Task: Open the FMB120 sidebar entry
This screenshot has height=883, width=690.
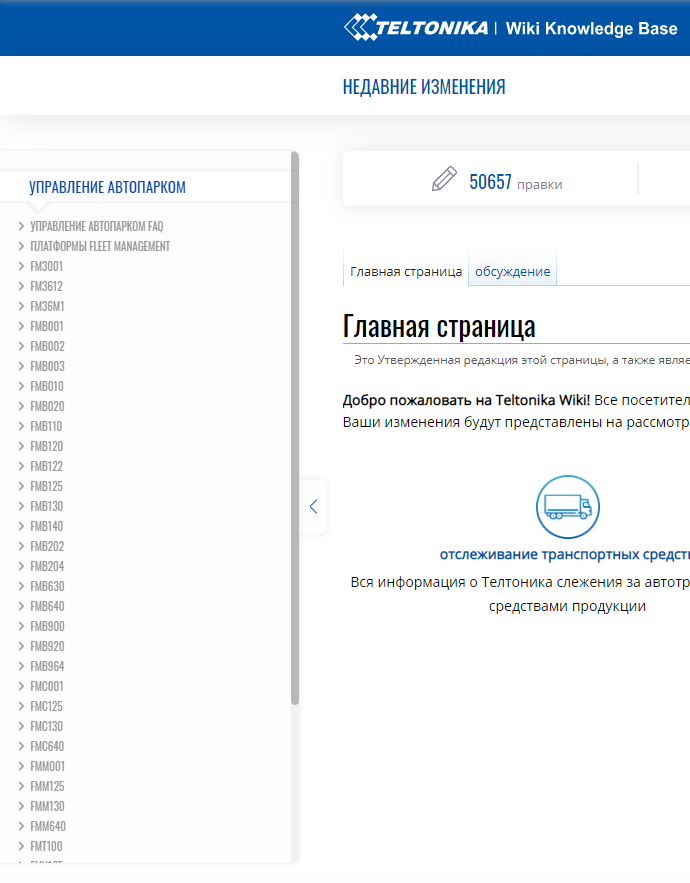Action: pyautogui.click(x=47, y=446)
